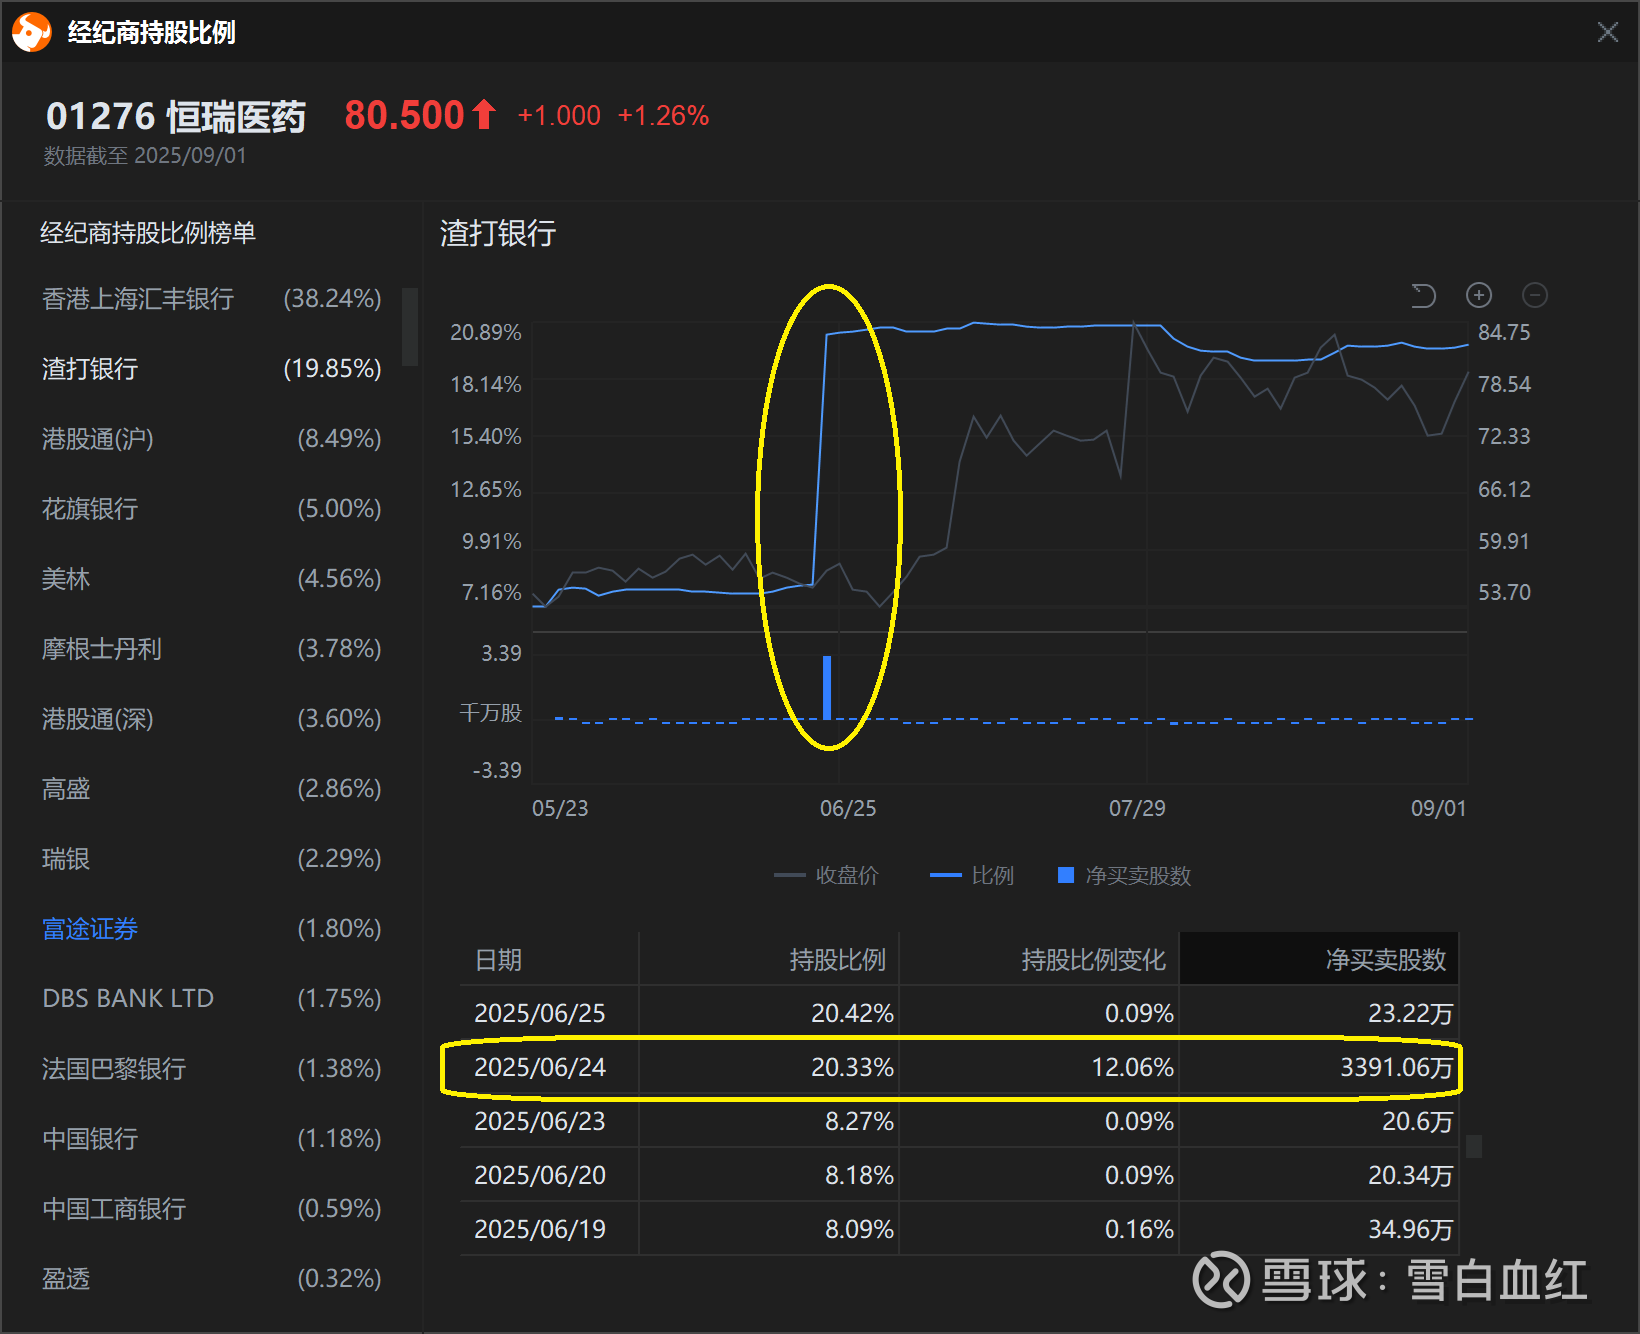The width and height of the screenshot is (1640, 1334).
Task: Reset the chart view with undo icon
Action: point(1423,295)
